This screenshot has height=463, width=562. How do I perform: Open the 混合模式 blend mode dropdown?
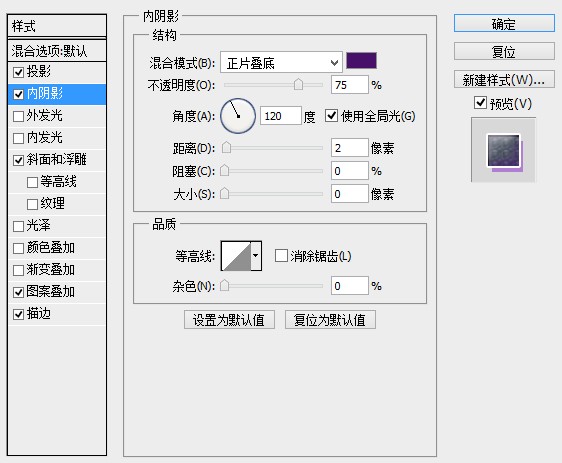(x=281, y=63)
